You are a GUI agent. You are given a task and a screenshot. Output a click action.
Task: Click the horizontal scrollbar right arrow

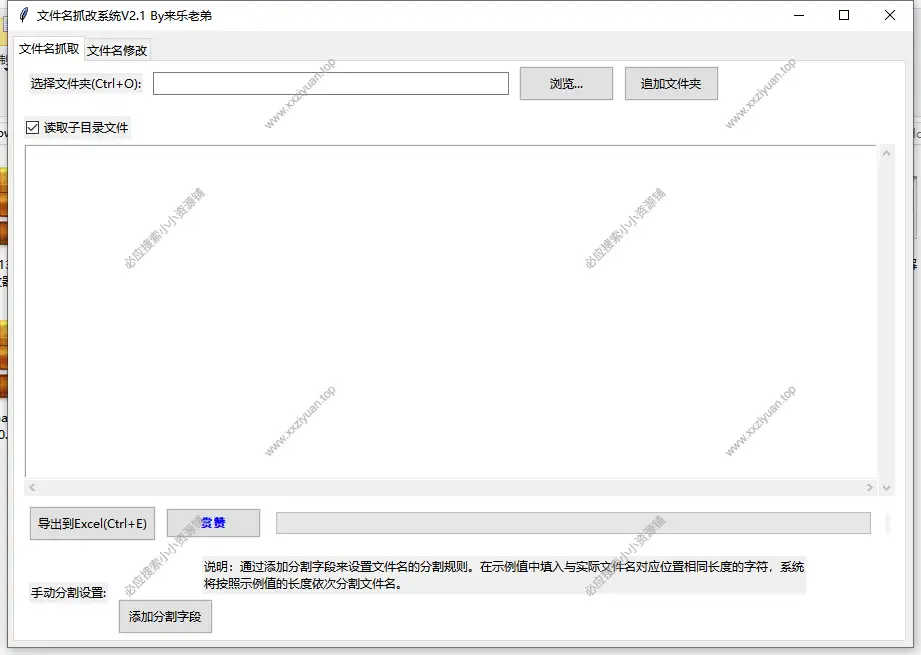[x=869, y=488]
